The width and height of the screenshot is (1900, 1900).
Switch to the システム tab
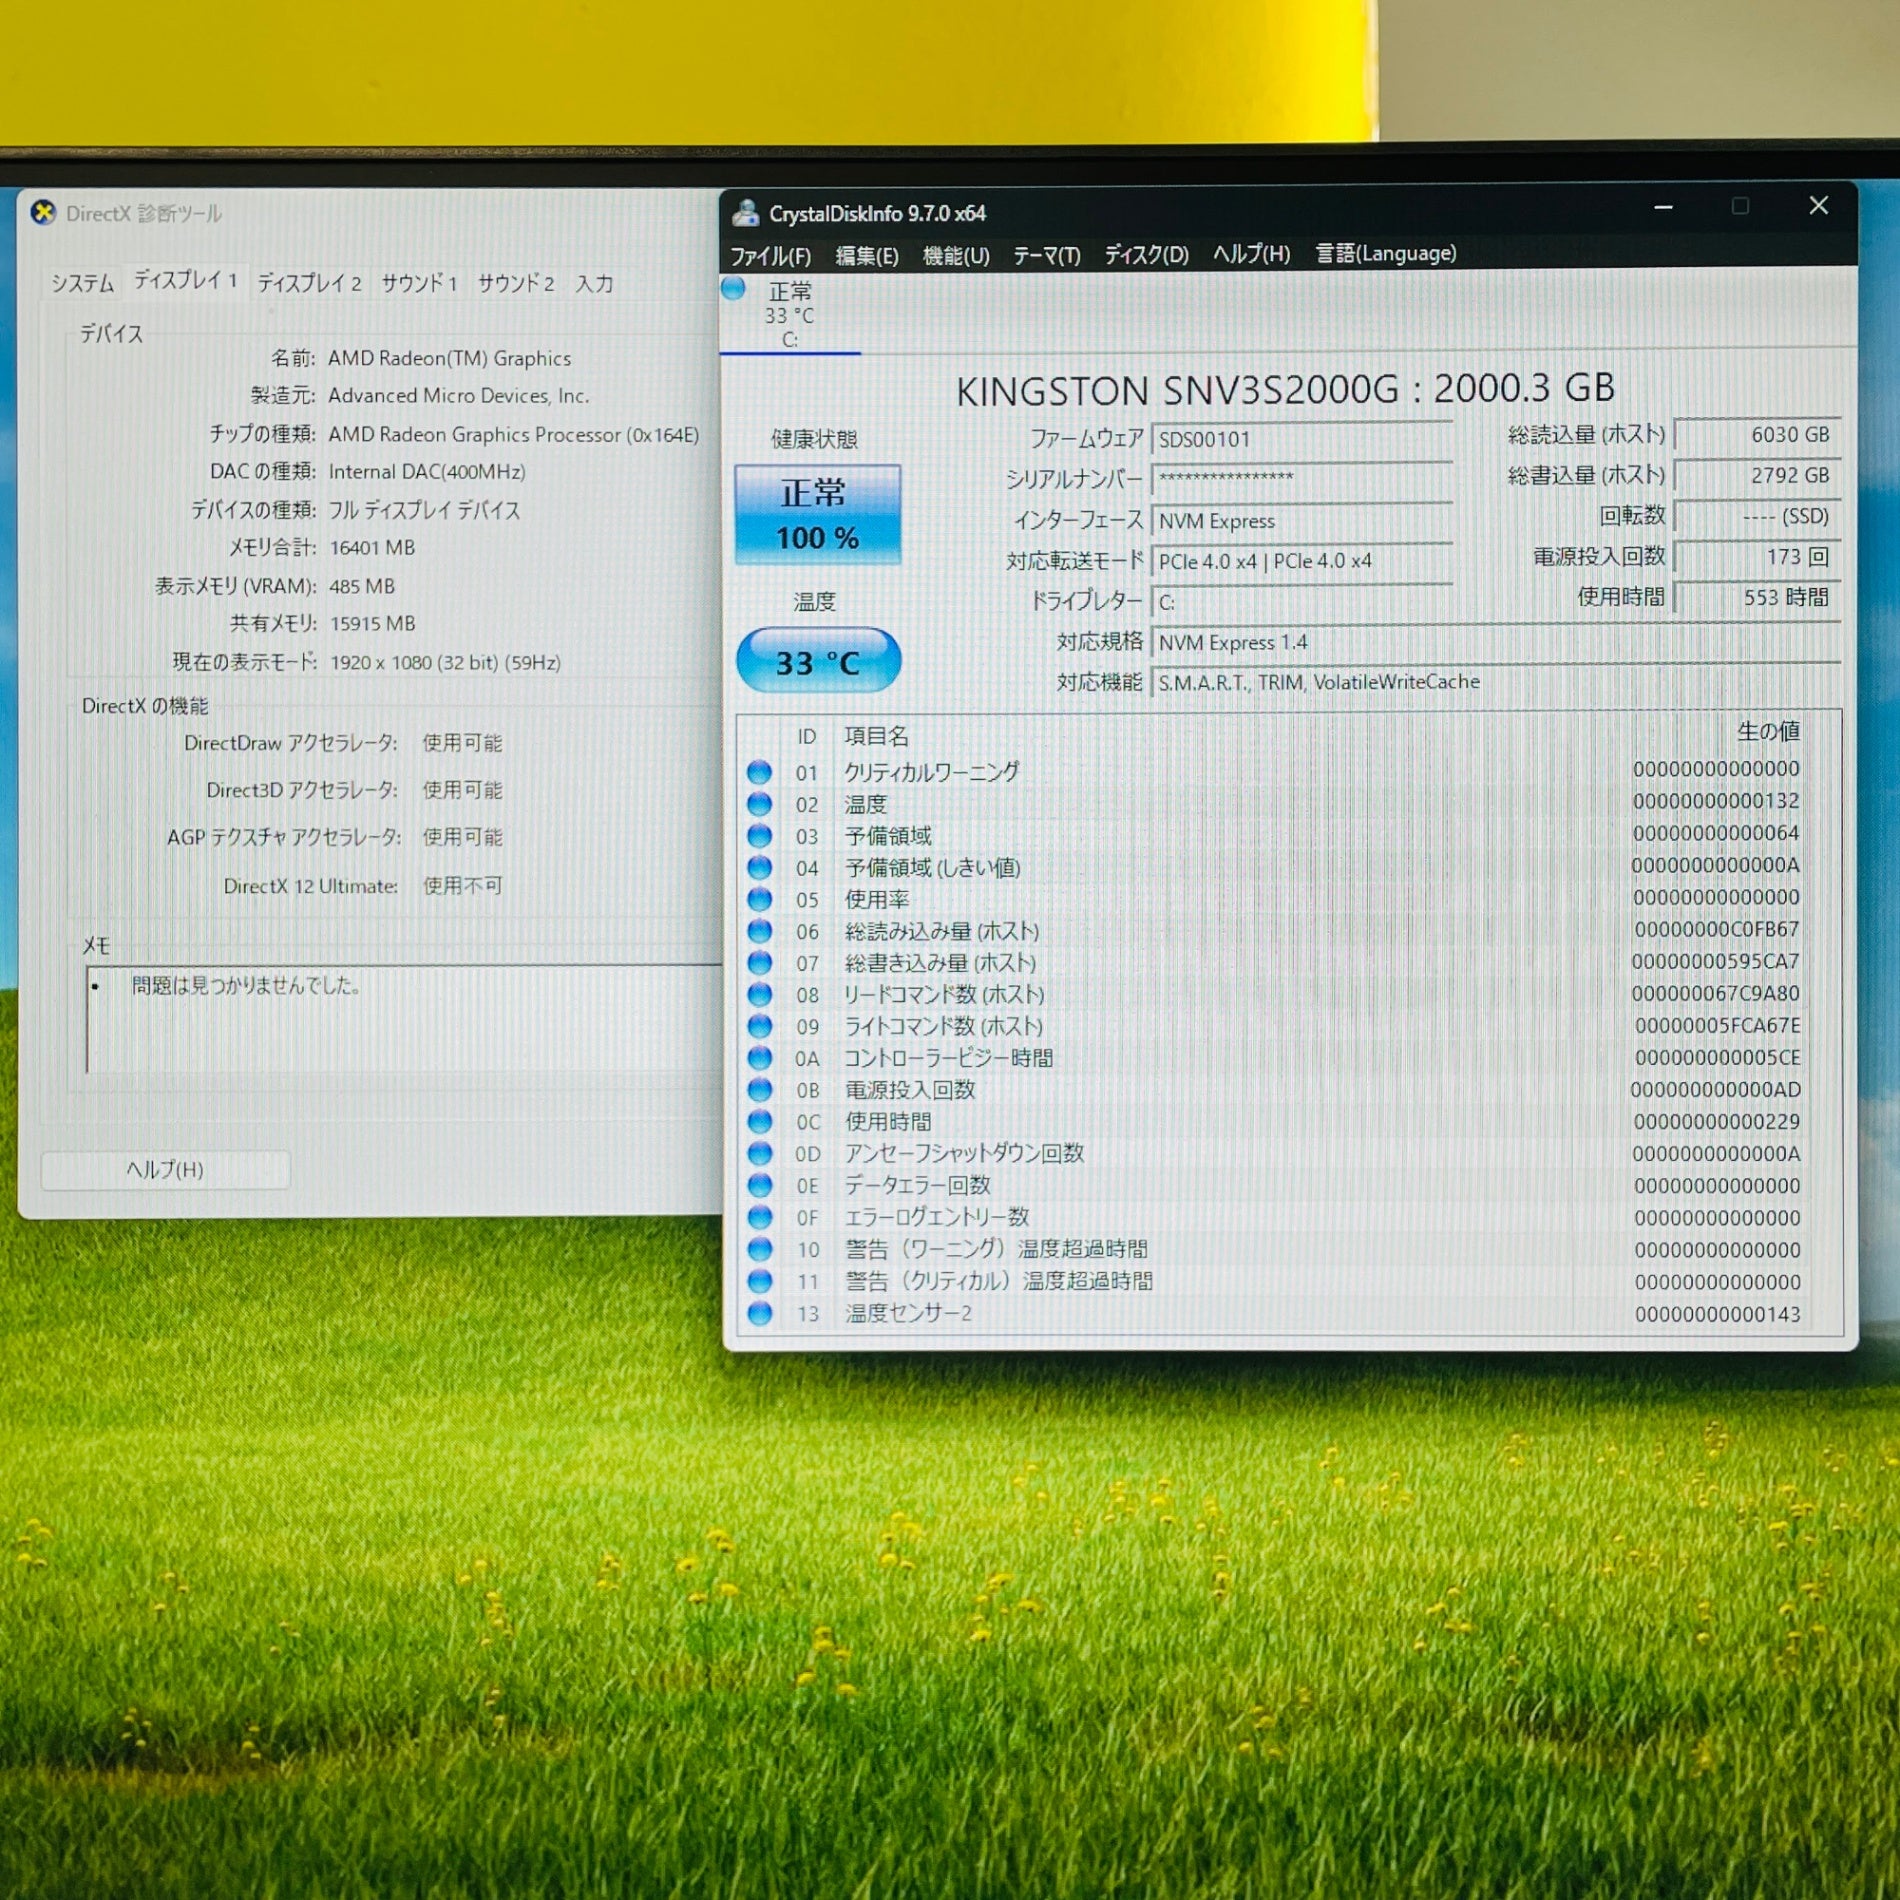tap(82, 284)
